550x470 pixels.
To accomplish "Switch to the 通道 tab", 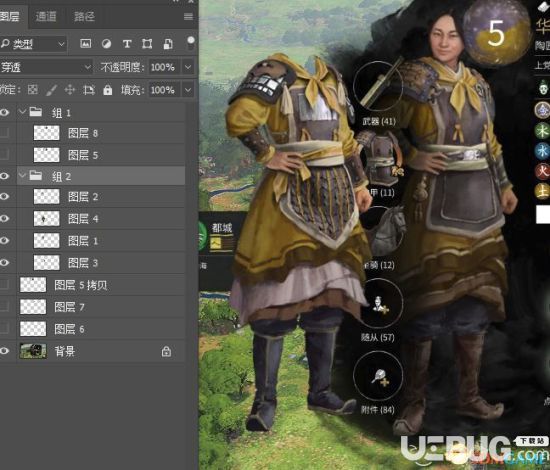I will [x=46, y=16].
